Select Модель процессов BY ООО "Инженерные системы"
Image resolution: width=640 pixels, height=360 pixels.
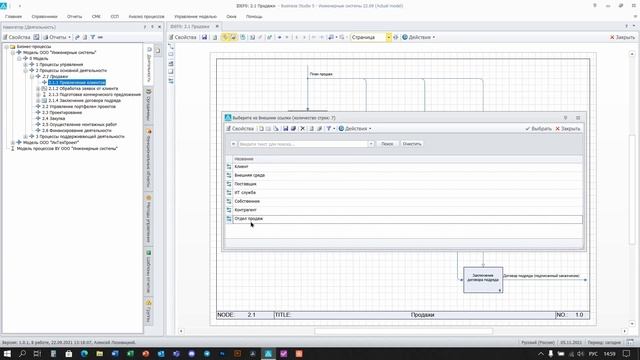pos(67,149)
